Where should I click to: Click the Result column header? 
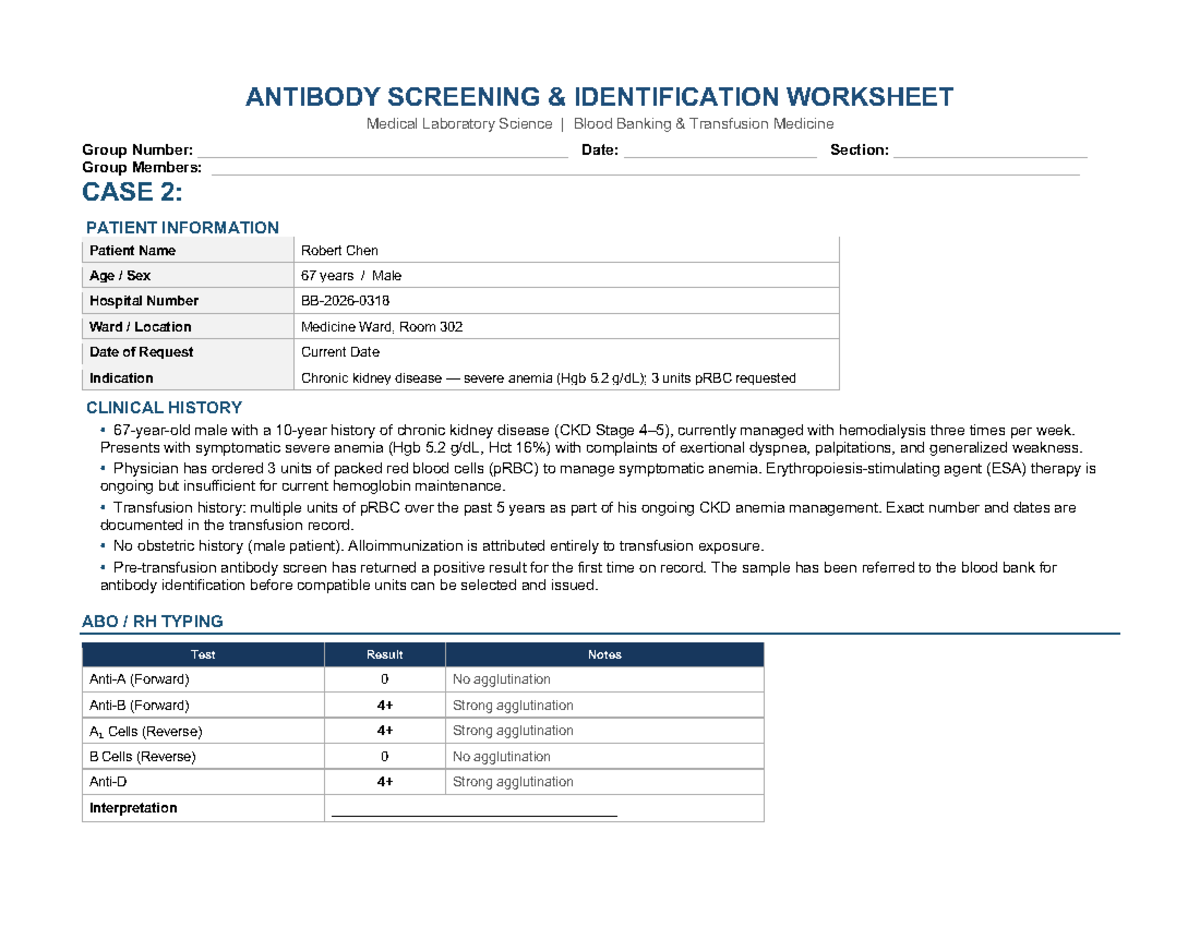385,655
